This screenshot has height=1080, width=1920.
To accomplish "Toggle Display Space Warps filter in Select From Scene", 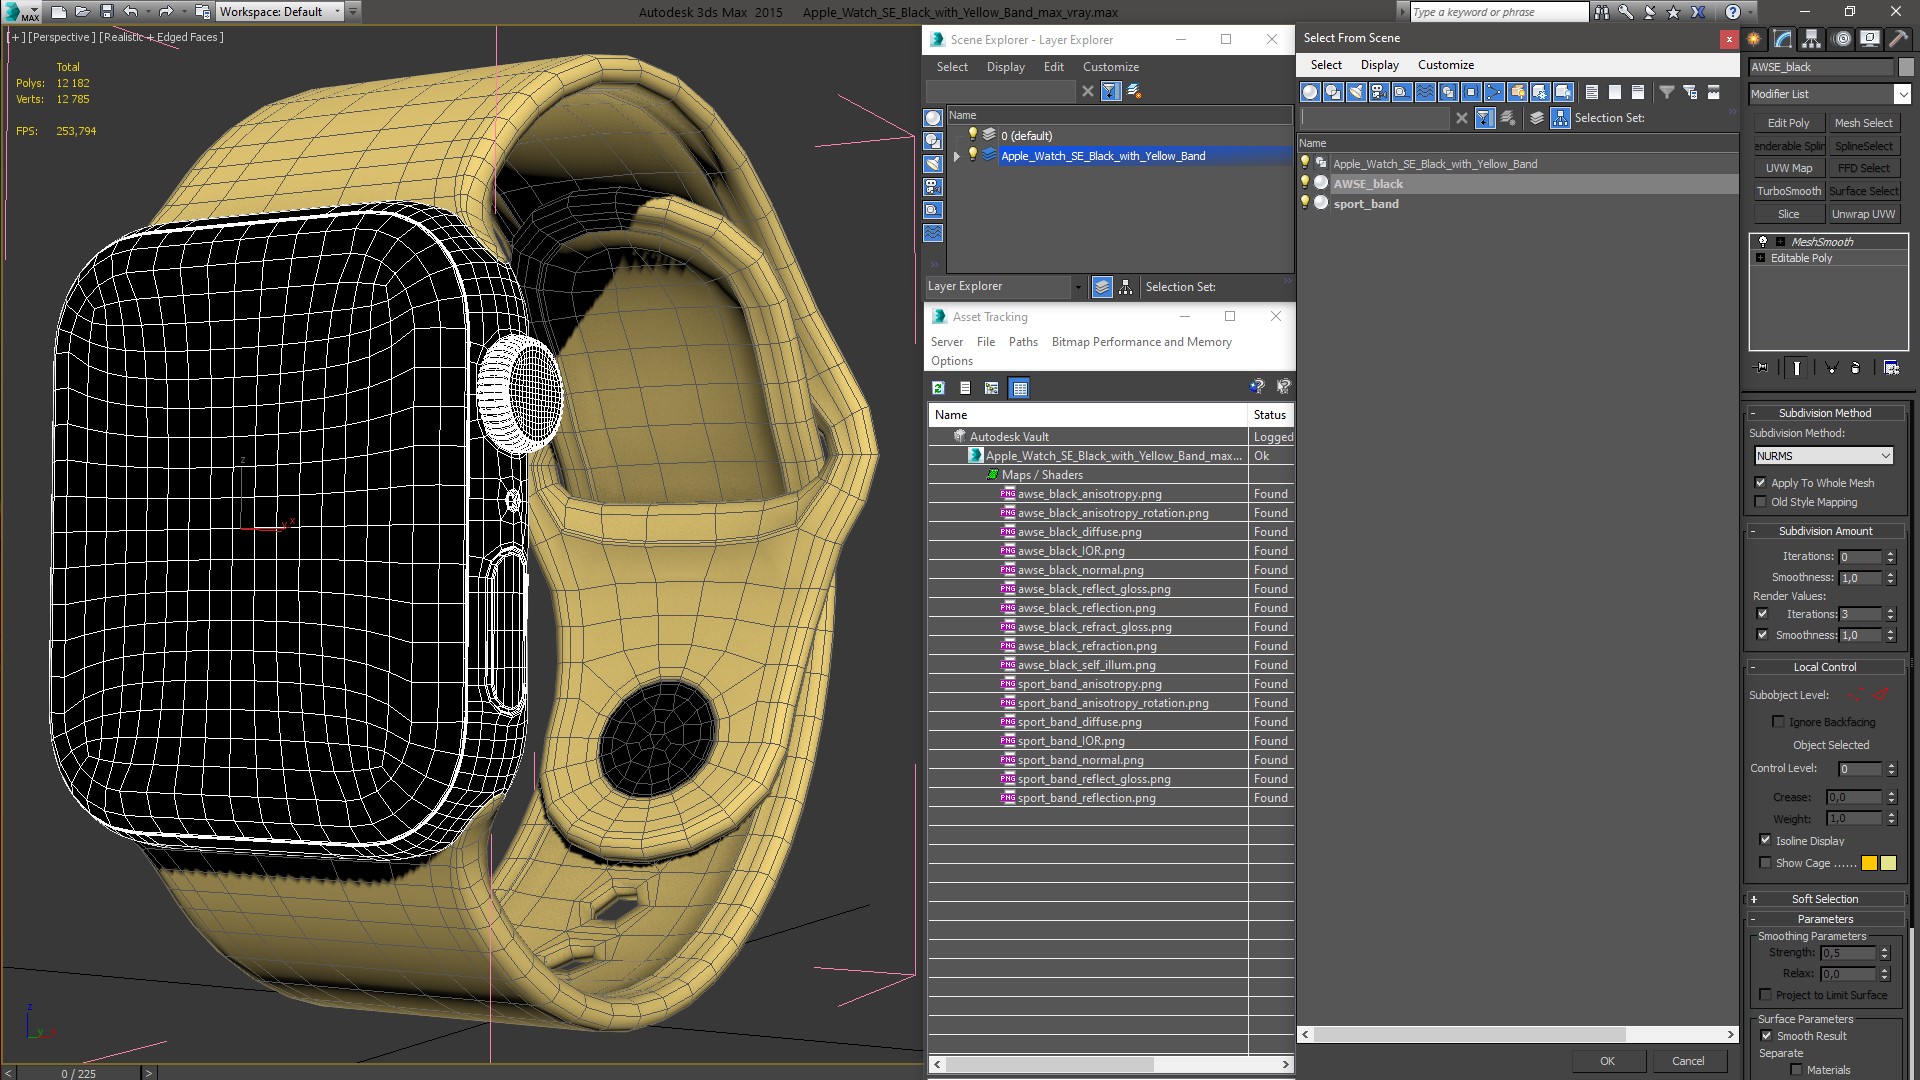I will (1425, 92).
